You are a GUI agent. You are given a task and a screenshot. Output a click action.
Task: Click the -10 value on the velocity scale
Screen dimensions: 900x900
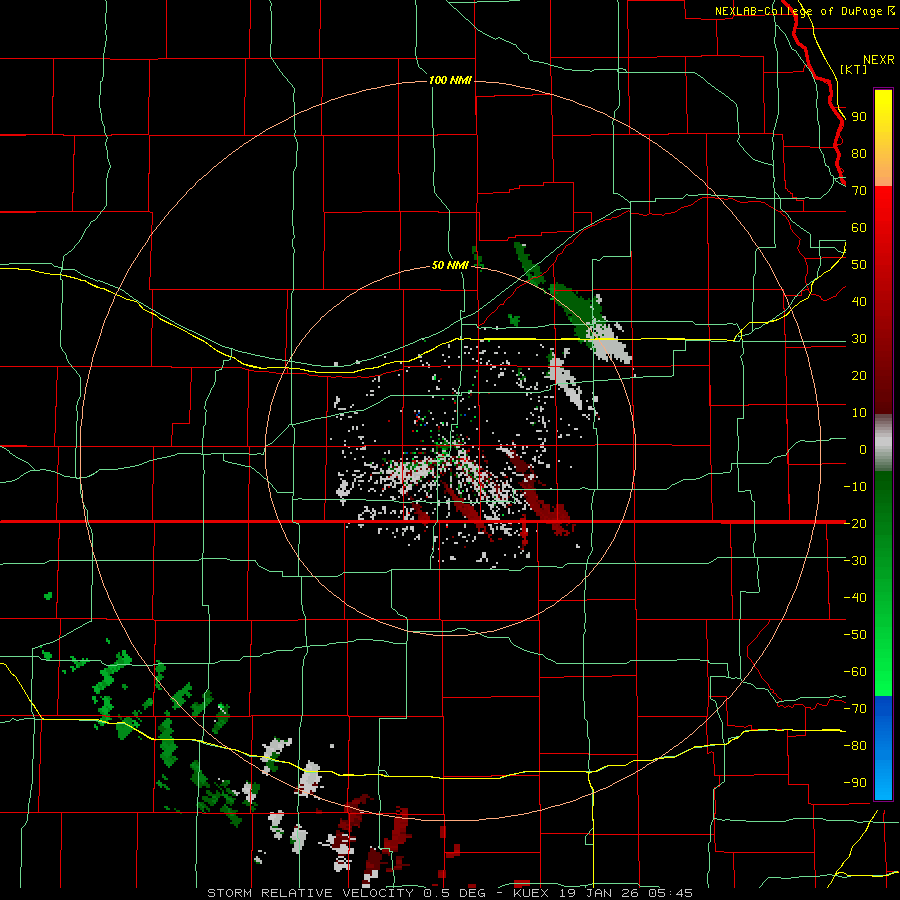855,487
